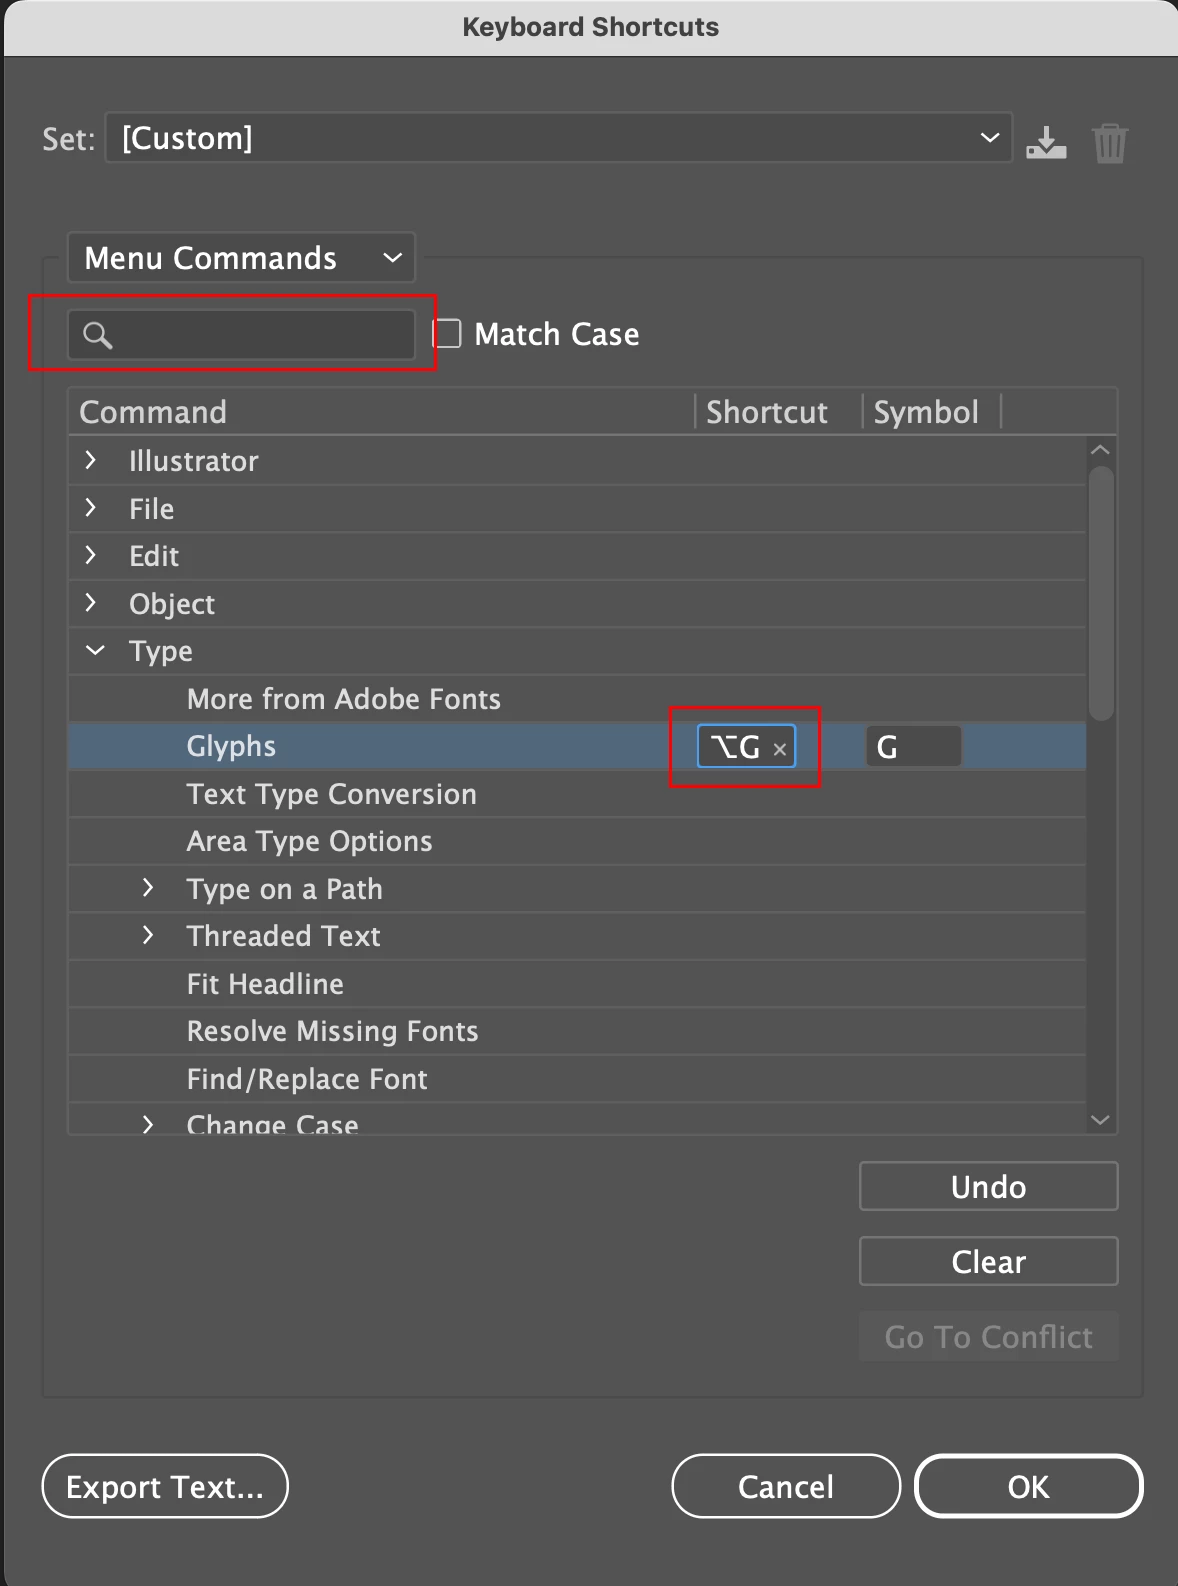This screenshot has height=1586, width=1178.
Task: Expand the Illustrator command group
Action: (91, 460)
